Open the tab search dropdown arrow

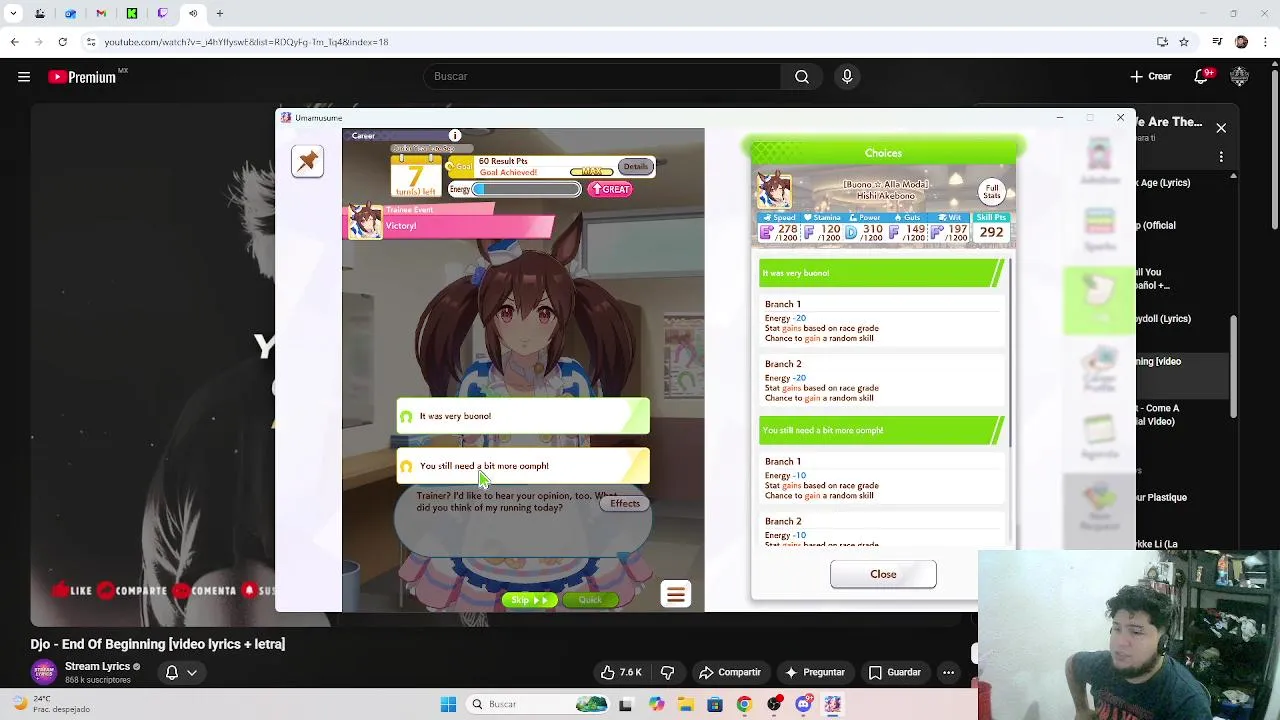click(x=13, y=14)
